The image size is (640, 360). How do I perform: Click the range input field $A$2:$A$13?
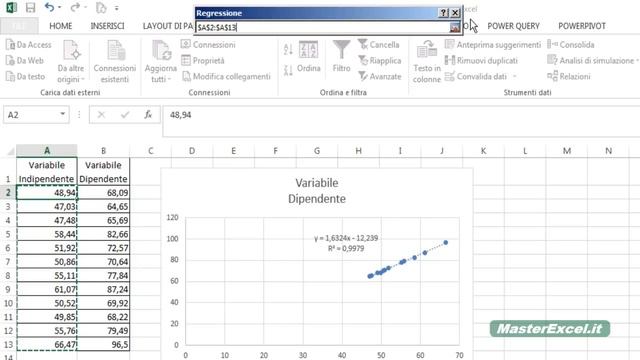322,27
